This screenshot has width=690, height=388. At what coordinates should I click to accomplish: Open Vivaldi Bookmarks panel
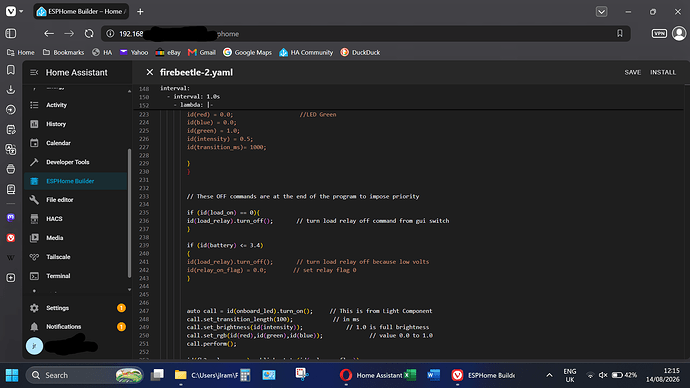click(11, 70)
